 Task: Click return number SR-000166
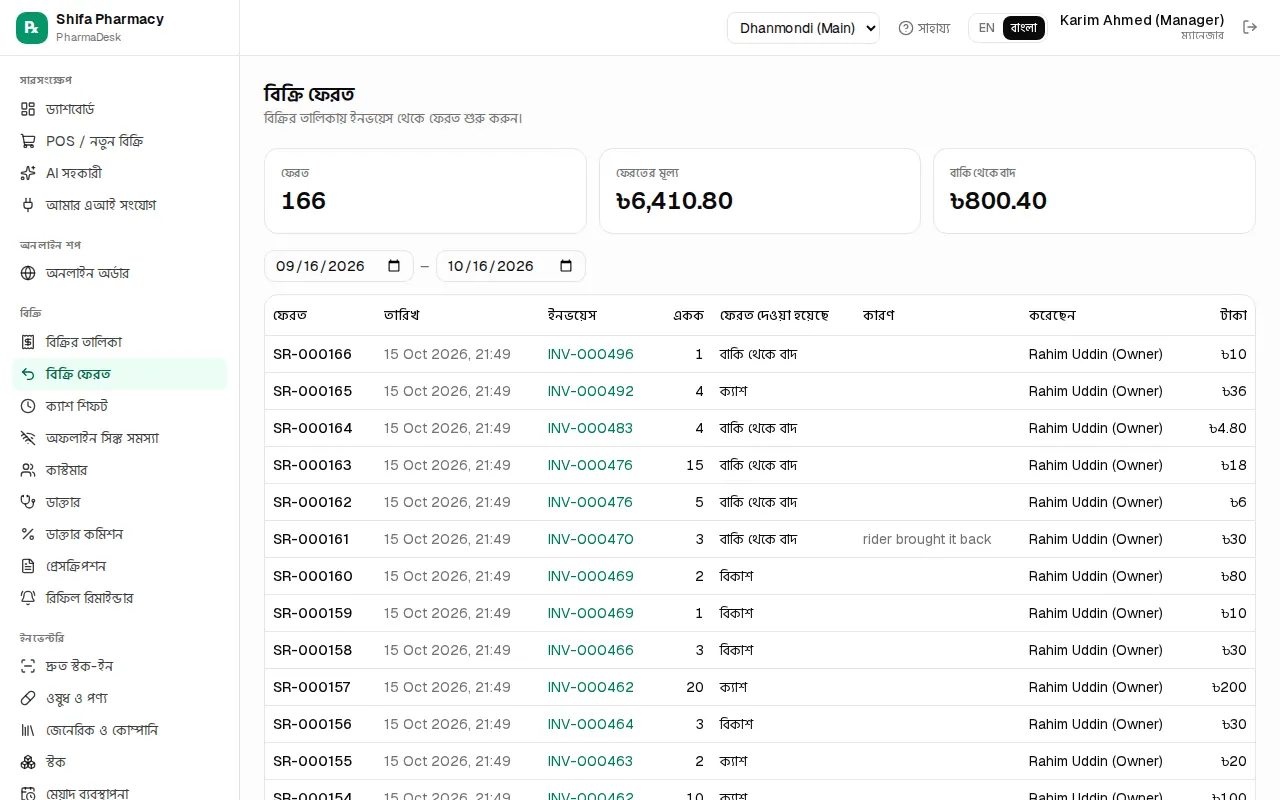[x=313, y=354]
